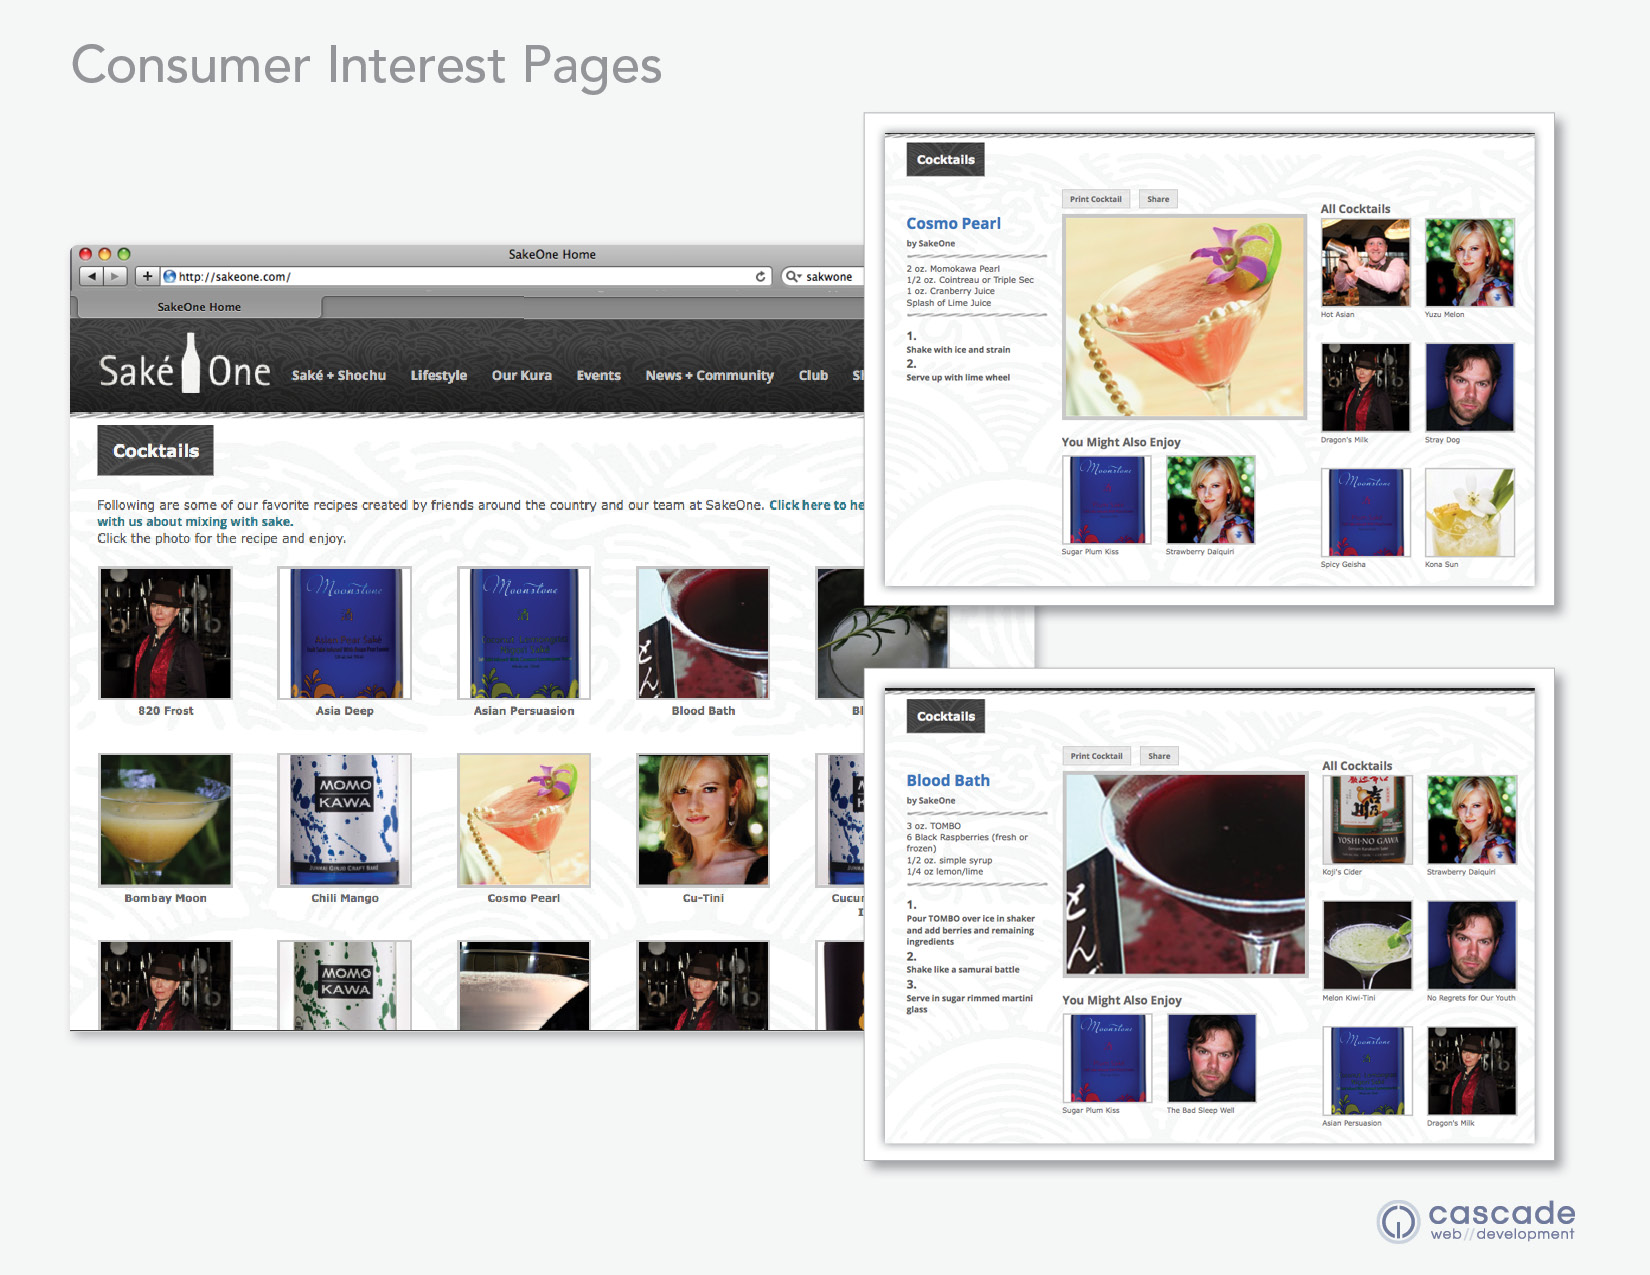This screenshot has width=1650, height=1275.
Task: Open The Bad Sleep Well thumbnail
Action: tap(1211, 1058)
